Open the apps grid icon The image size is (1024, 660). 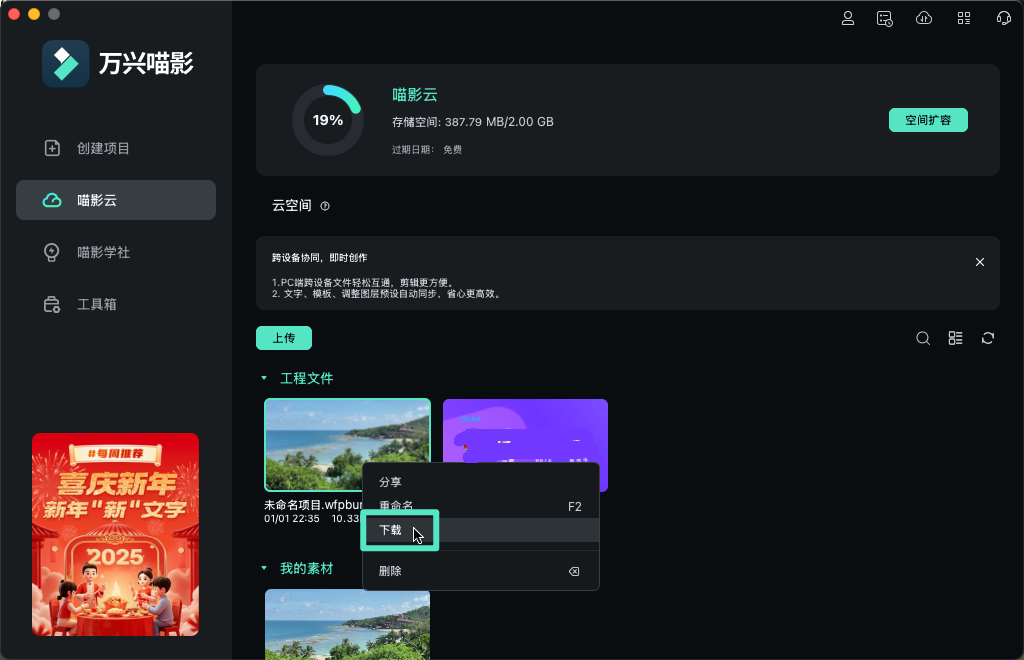963,18
